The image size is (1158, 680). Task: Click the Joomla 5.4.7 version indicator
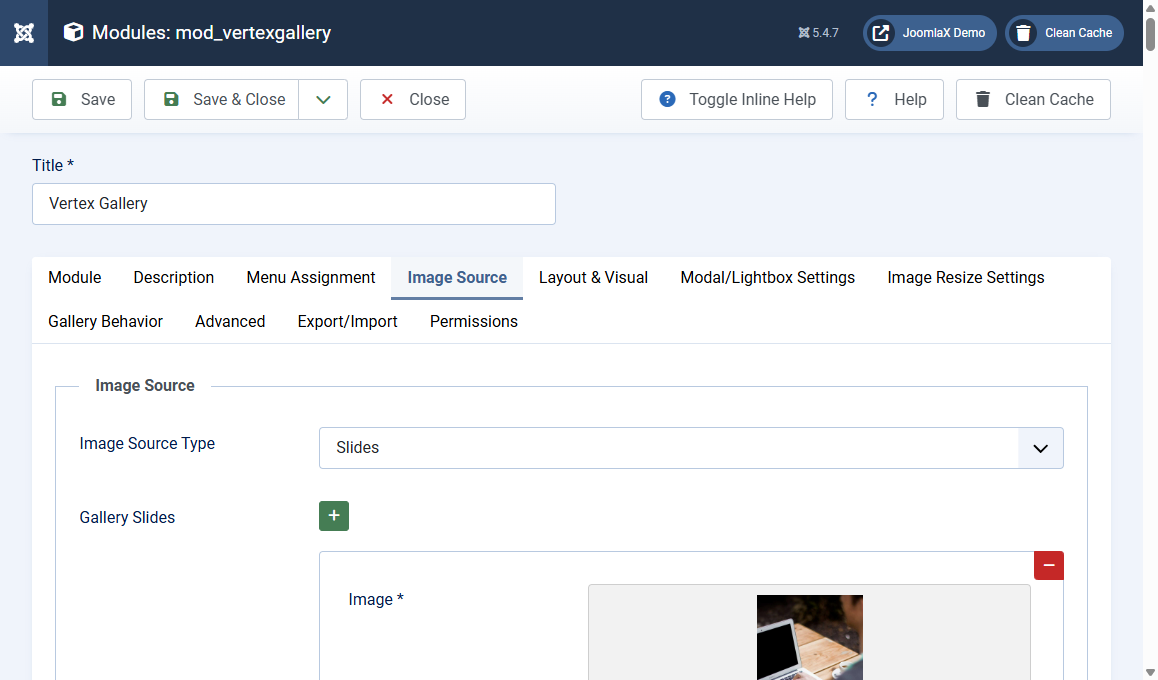click(818, 32)
